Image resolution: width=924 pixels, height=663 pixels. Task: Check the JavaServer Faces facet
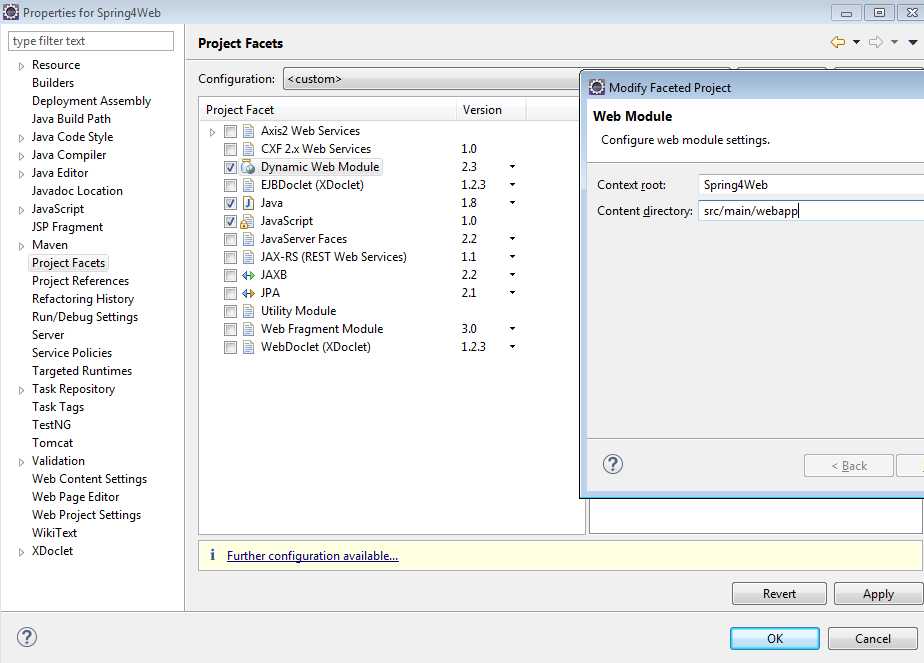pos(230,239)
